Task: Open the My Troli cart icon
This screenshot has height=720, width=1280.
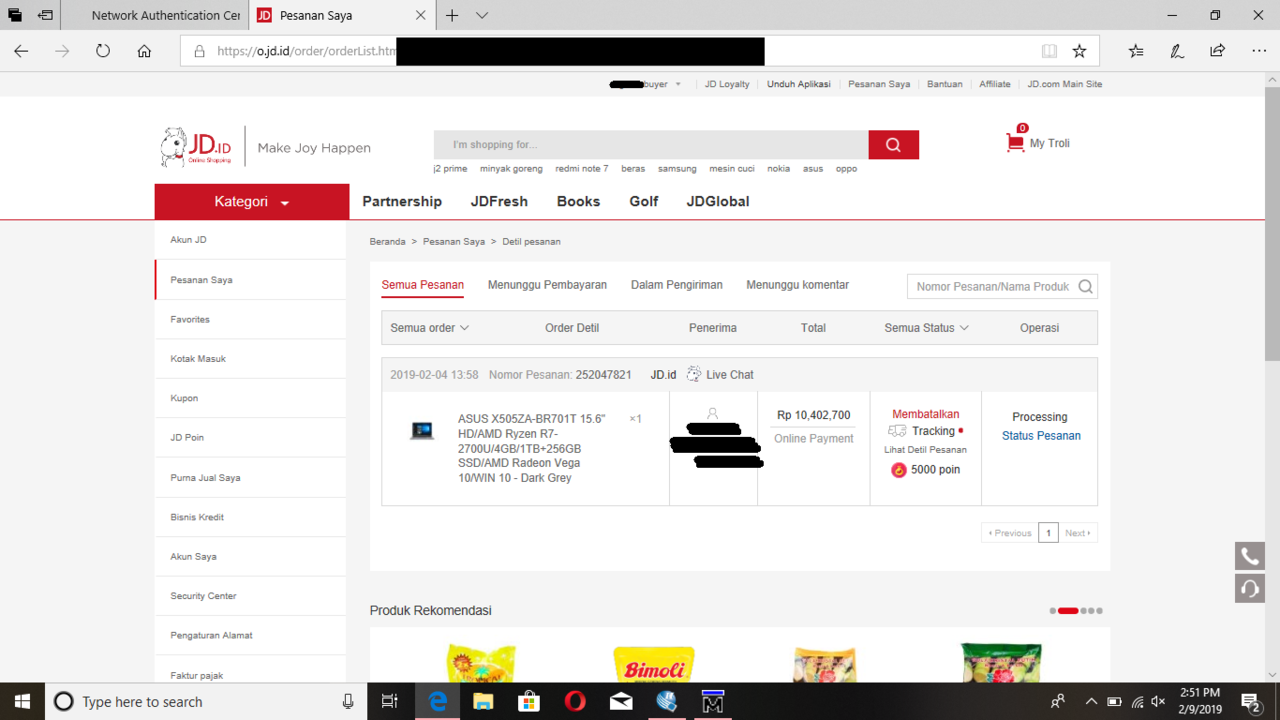Action: tap(1015, 142)
